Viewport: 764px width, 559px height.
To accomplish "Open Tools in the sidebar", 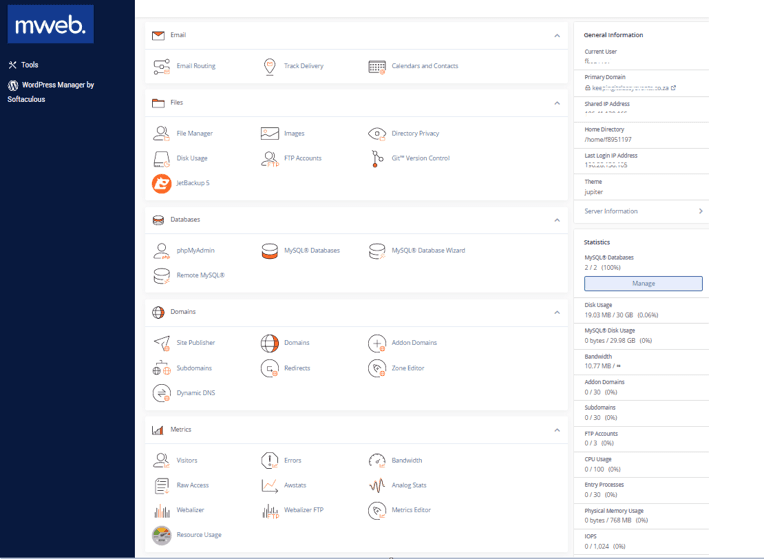I will click(23, 65).
